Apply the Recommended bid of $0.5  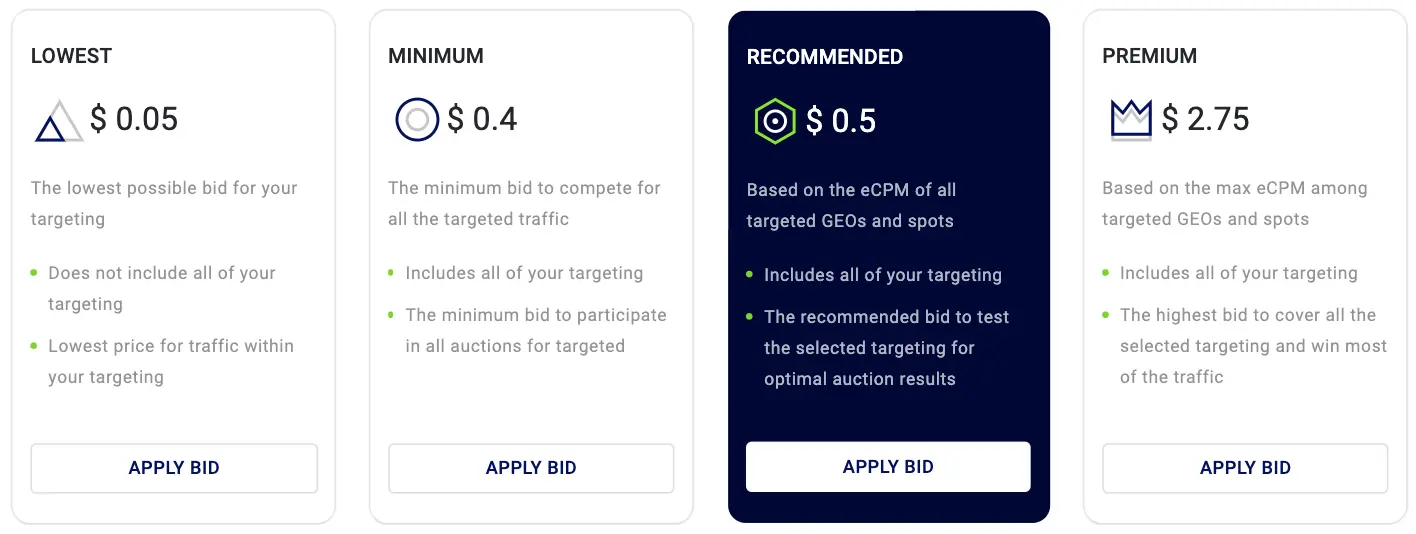[888, 467]
